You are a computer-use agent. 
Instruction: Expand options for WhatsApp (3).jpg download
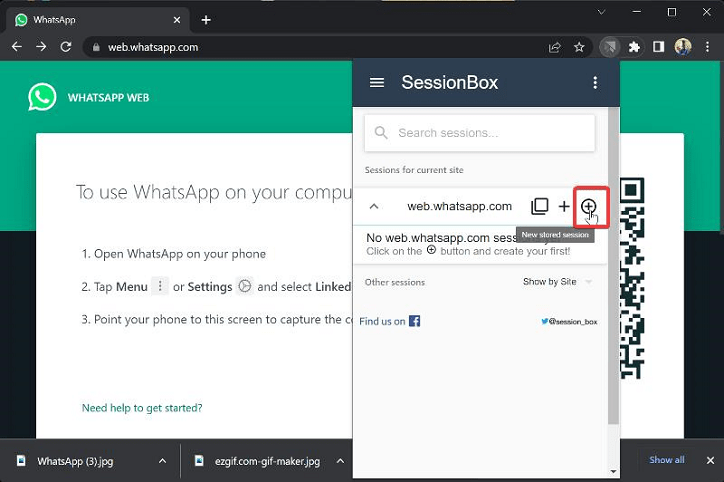tap(163, 461)
